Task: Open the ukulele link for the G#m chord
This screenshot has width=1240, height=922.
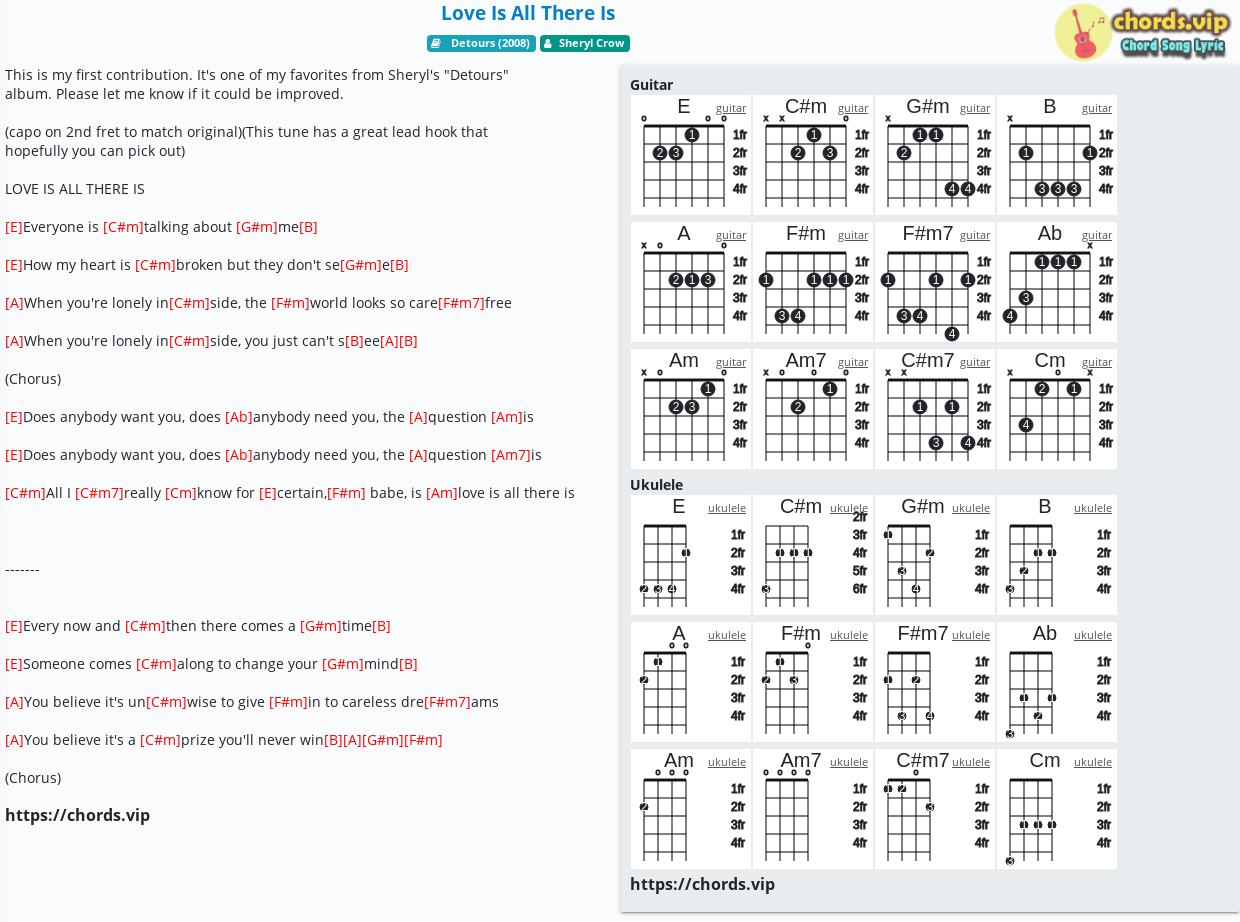Action: click(x=971, y=508)
